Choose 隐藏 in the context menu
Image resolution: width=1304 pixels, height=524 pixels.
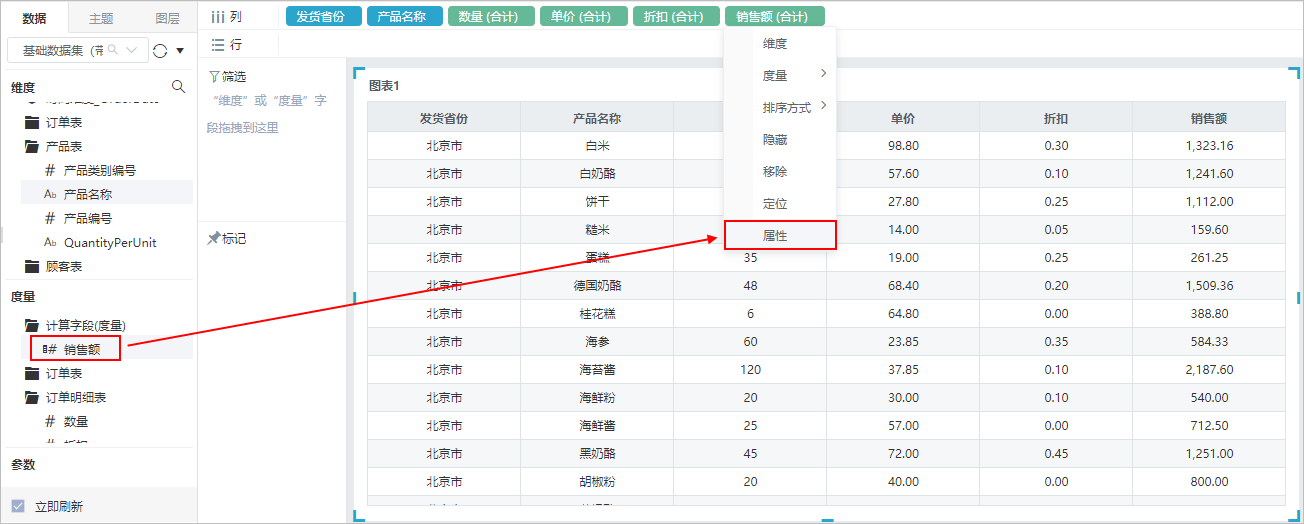coord(780,140)
